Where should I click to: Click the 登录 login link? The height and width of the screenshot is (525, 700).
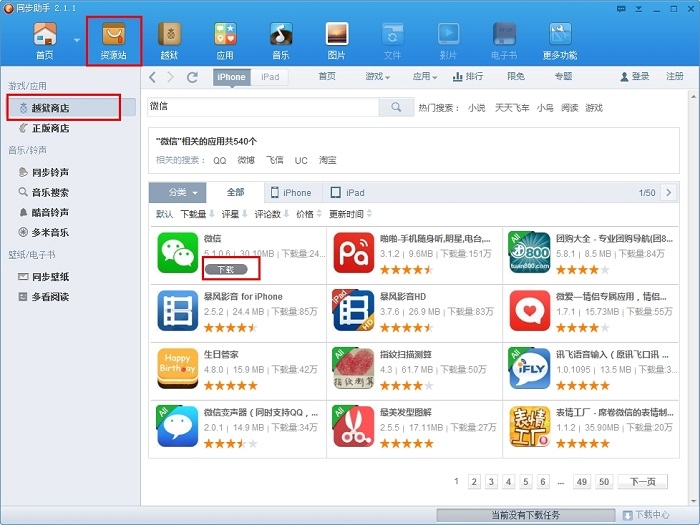pos(634,76)
